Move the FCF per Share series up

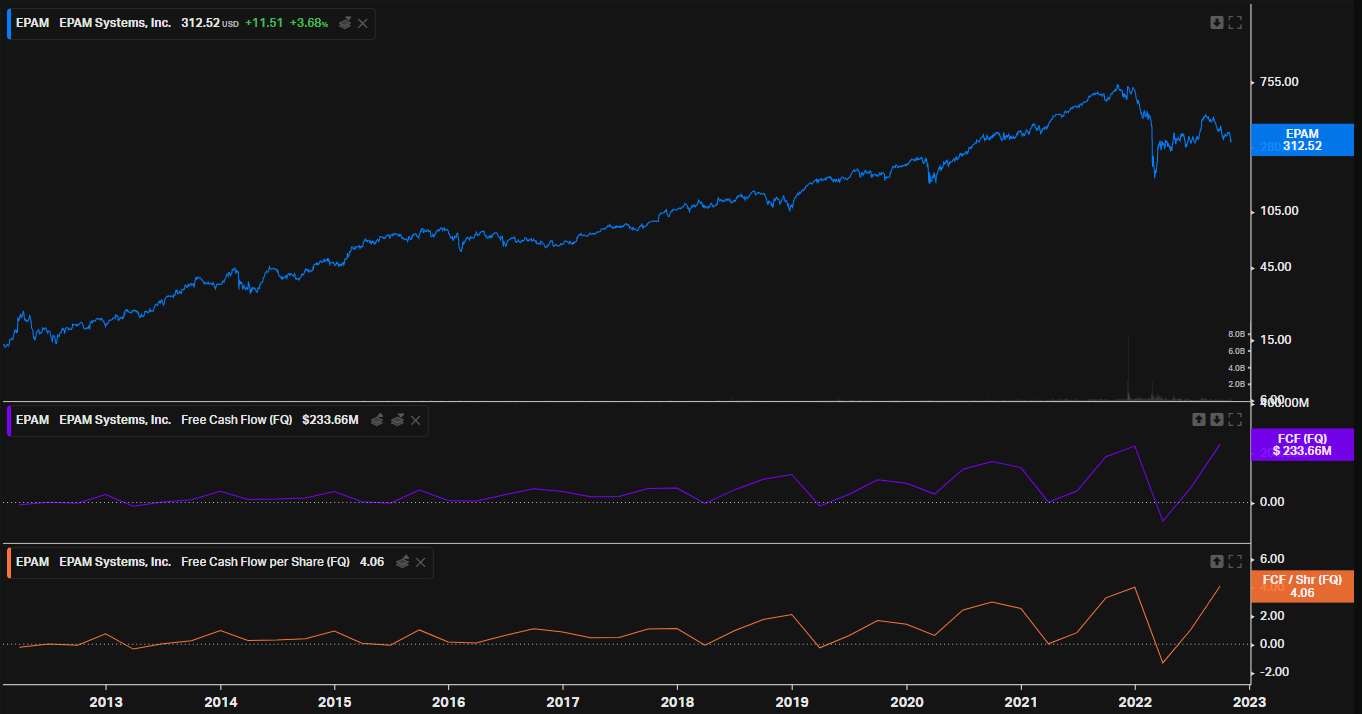coord(403,562)
